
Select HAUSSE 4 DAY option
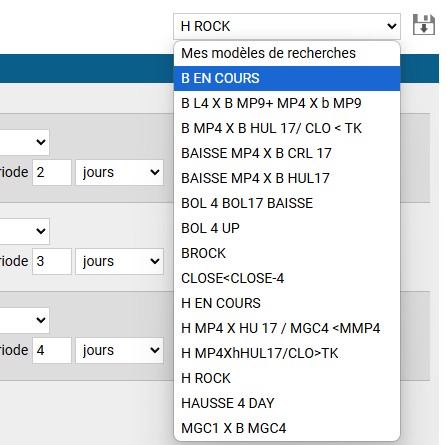[x=287, y=403]
